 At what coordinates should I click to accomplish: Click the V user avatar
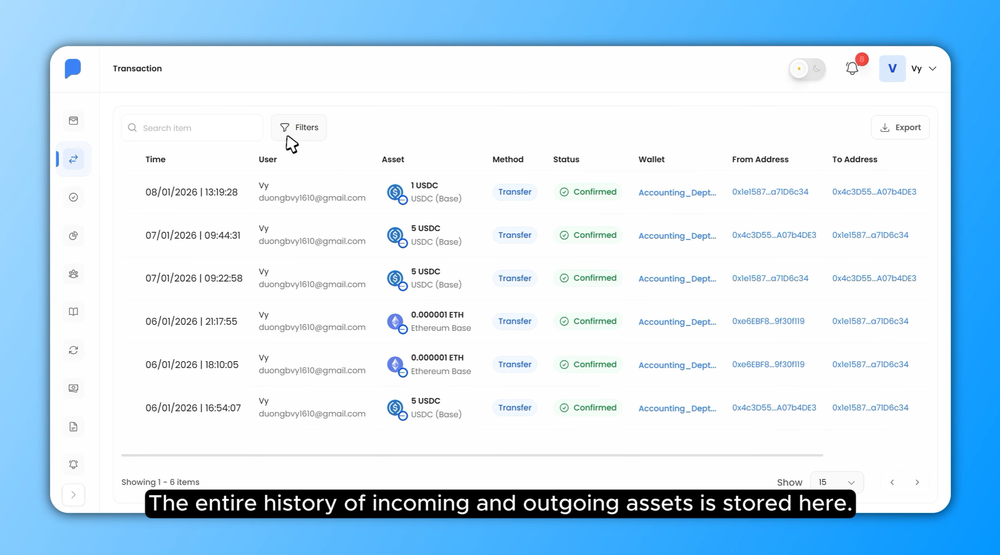[892, 68]
